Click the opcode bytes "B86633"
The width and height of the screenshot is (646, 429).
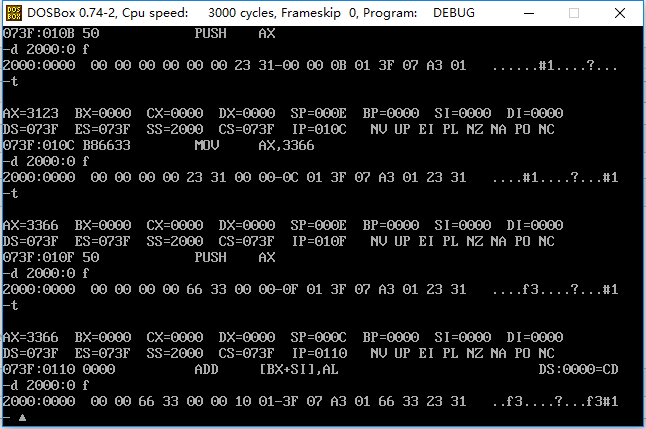click(107, 145)
